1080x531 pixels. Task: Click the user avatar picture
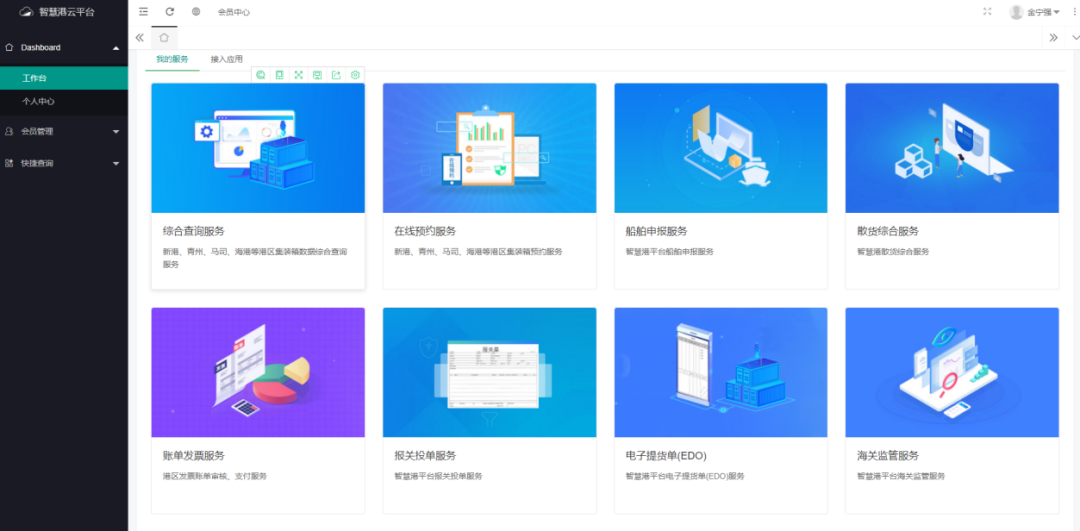tap(1016, 12)
